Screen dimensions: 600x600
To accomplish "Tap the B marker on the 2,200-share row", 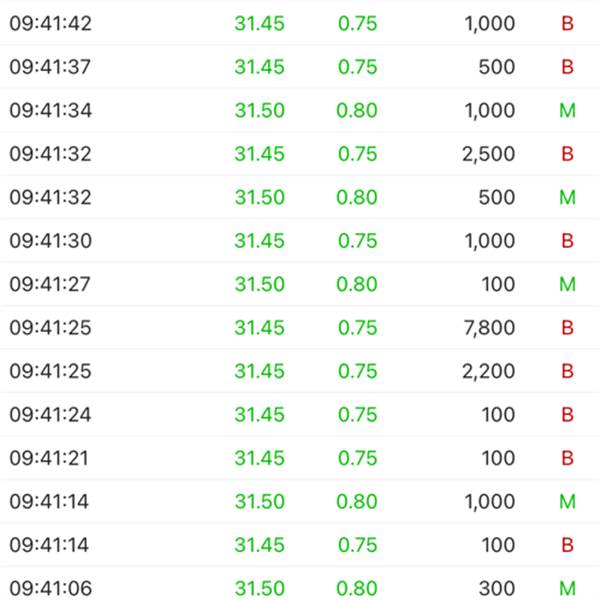I will point(567,371).
